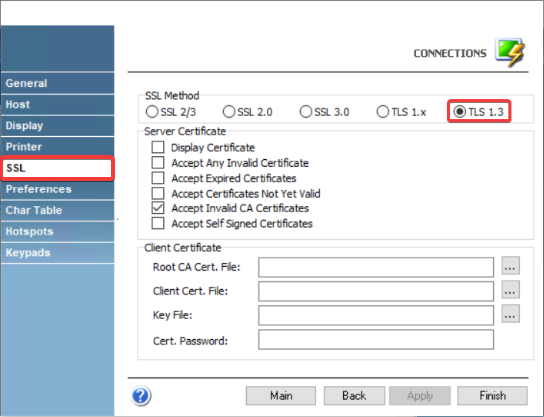
Task: Click the CONNECTIONS header text
Action: click(450, 53)
